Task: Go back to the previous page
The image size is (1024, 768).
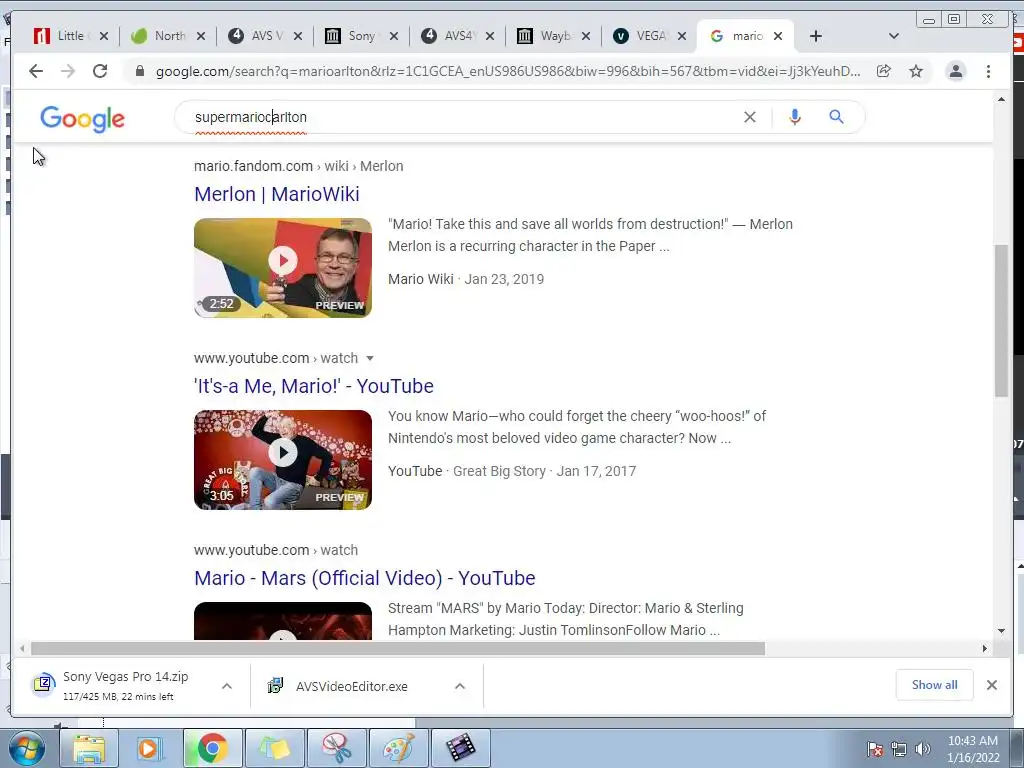Action: point(36,71)
